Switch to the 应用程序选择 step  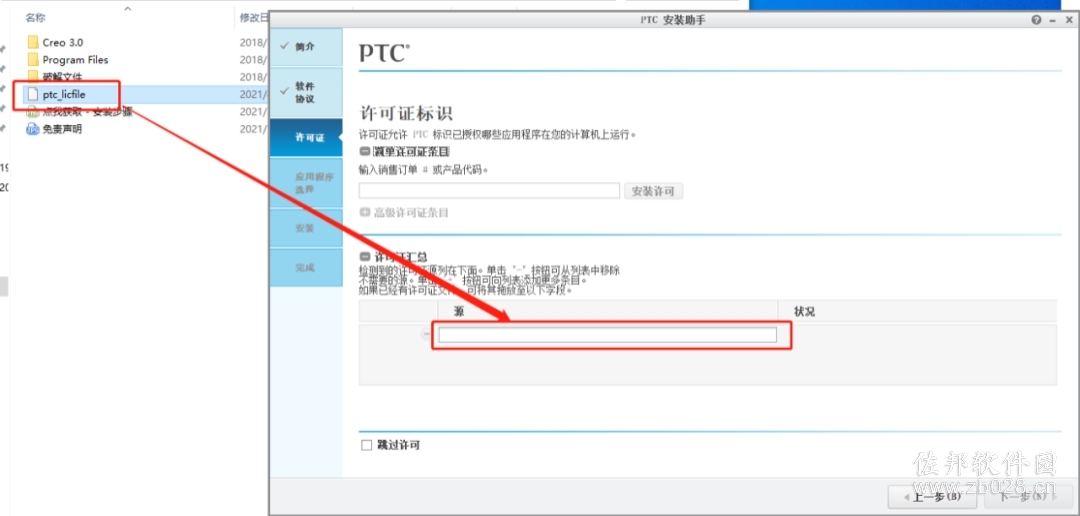pyautogui.click(x=306, y=183)
